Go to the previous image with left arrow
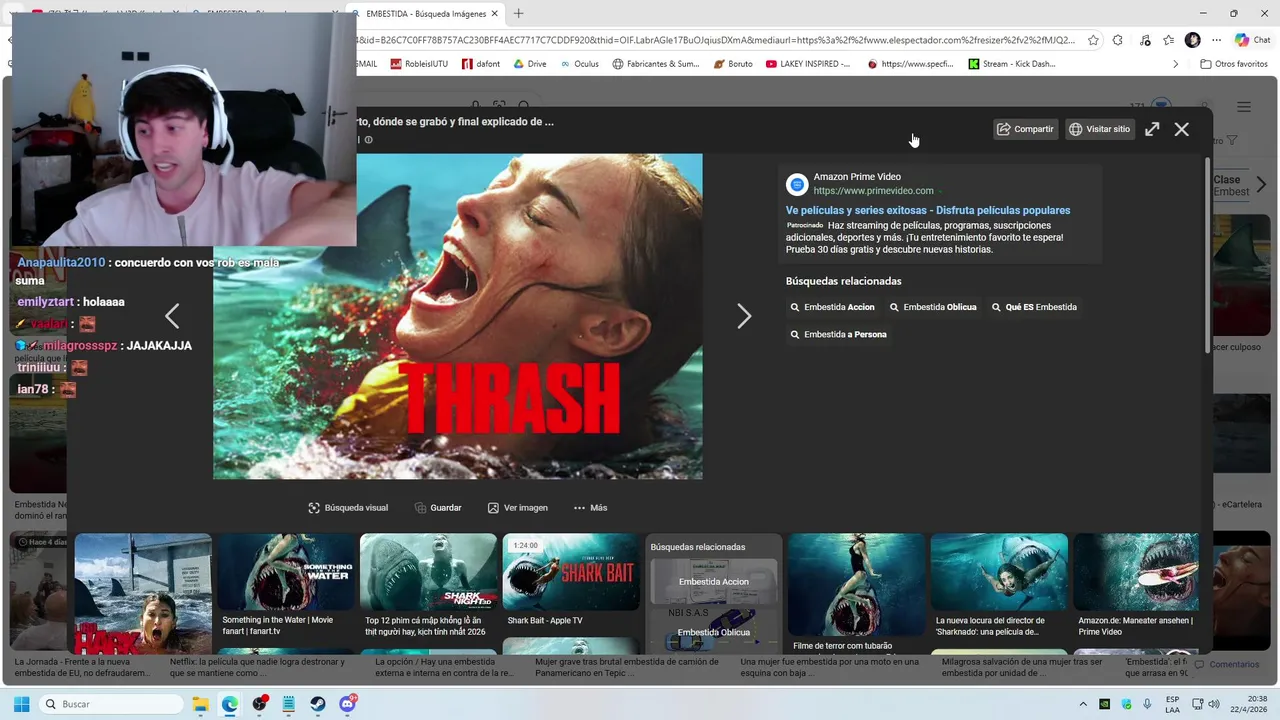Image resolution: width=1280 pixels, height=720 pixels. coord(172,316)
